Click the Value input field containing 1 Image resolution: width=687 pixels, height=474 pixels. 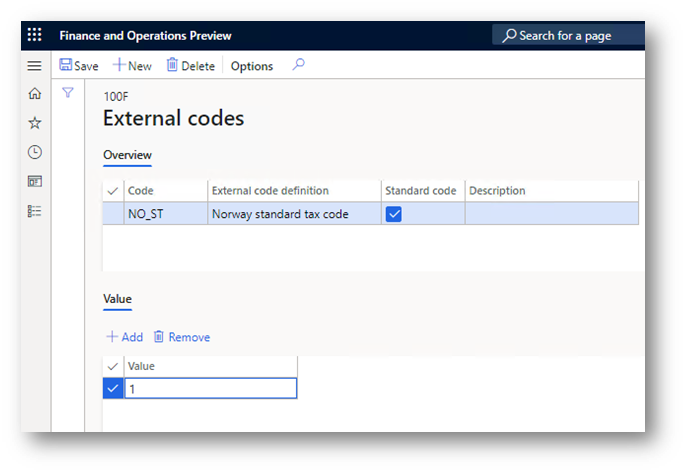[211, 389]
